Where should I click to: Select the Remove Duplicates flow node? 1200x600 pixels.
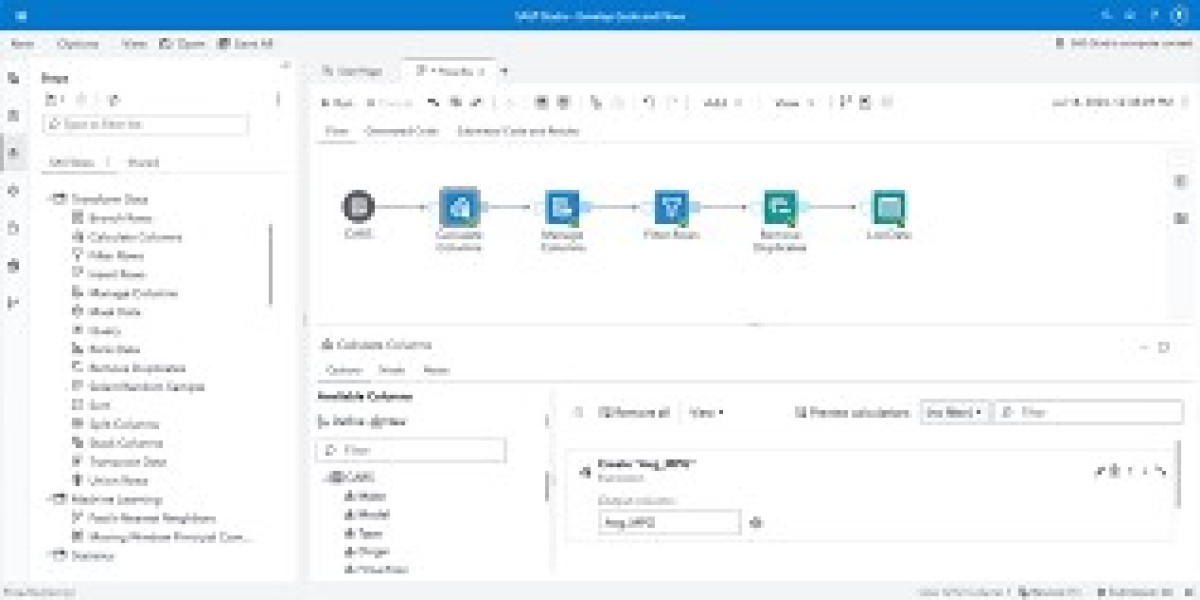(x=780, y=208)
